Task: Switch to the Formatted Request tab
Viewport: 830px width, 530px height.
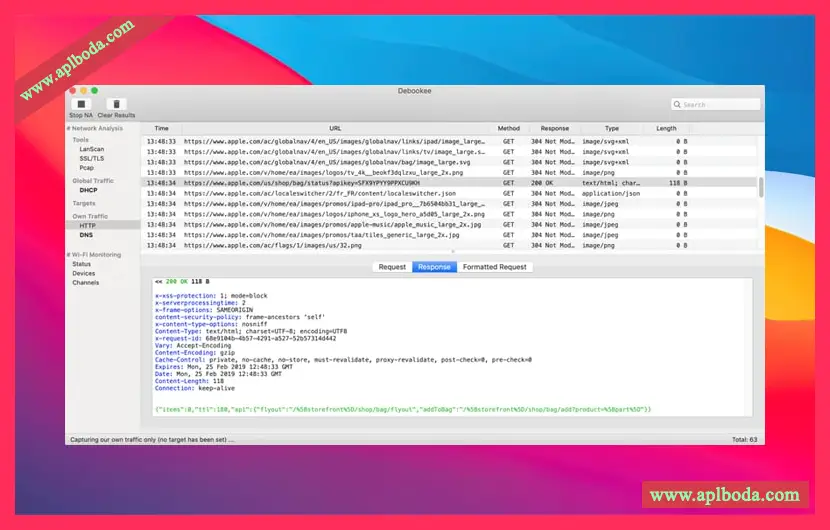Action: tap(494, 267)
